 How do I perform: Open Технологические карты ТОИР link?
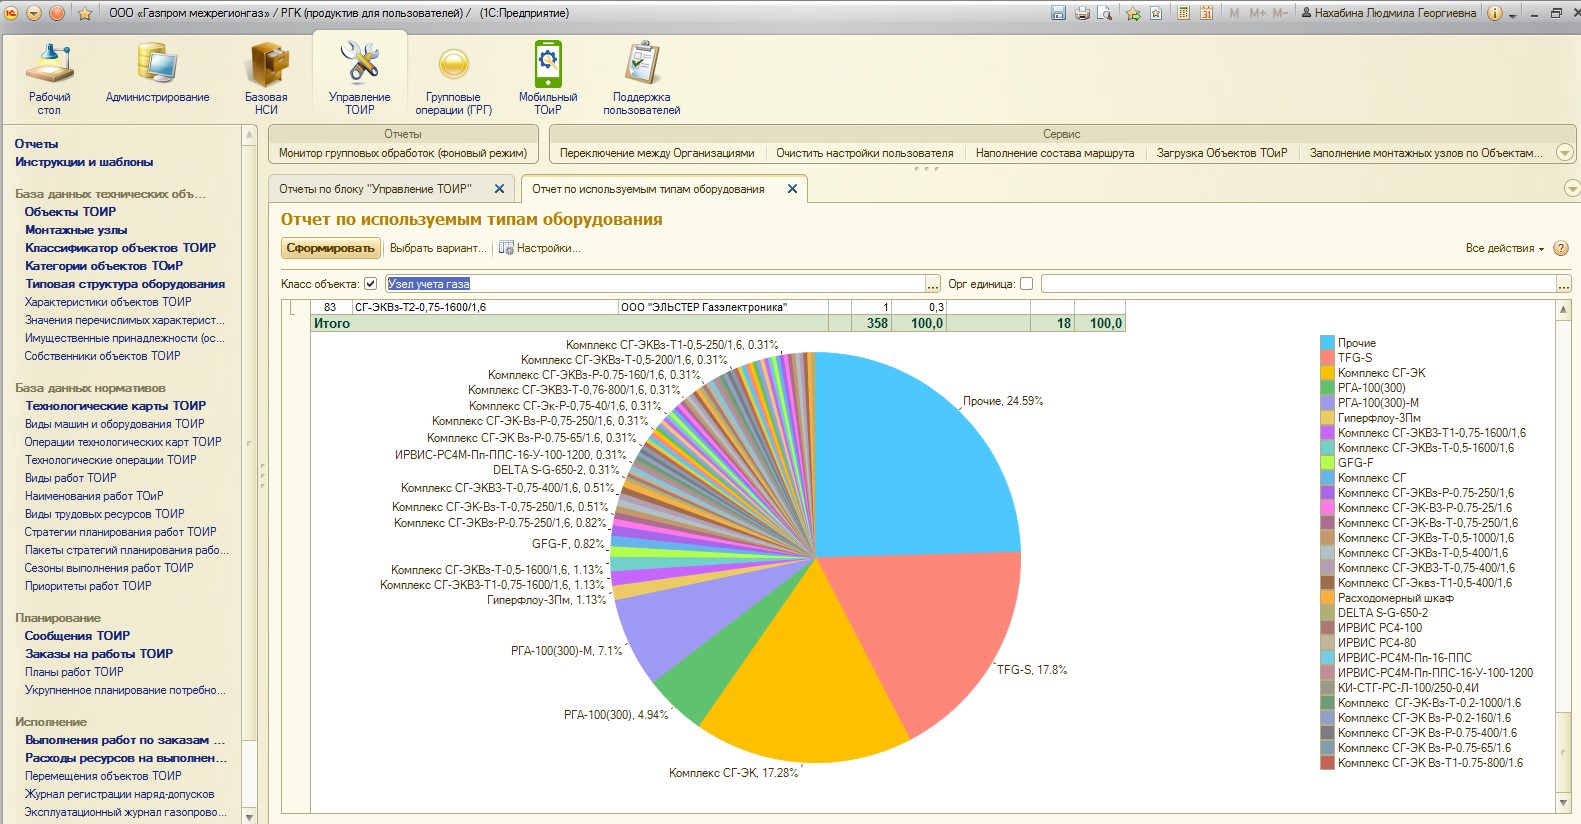[115, 406]
